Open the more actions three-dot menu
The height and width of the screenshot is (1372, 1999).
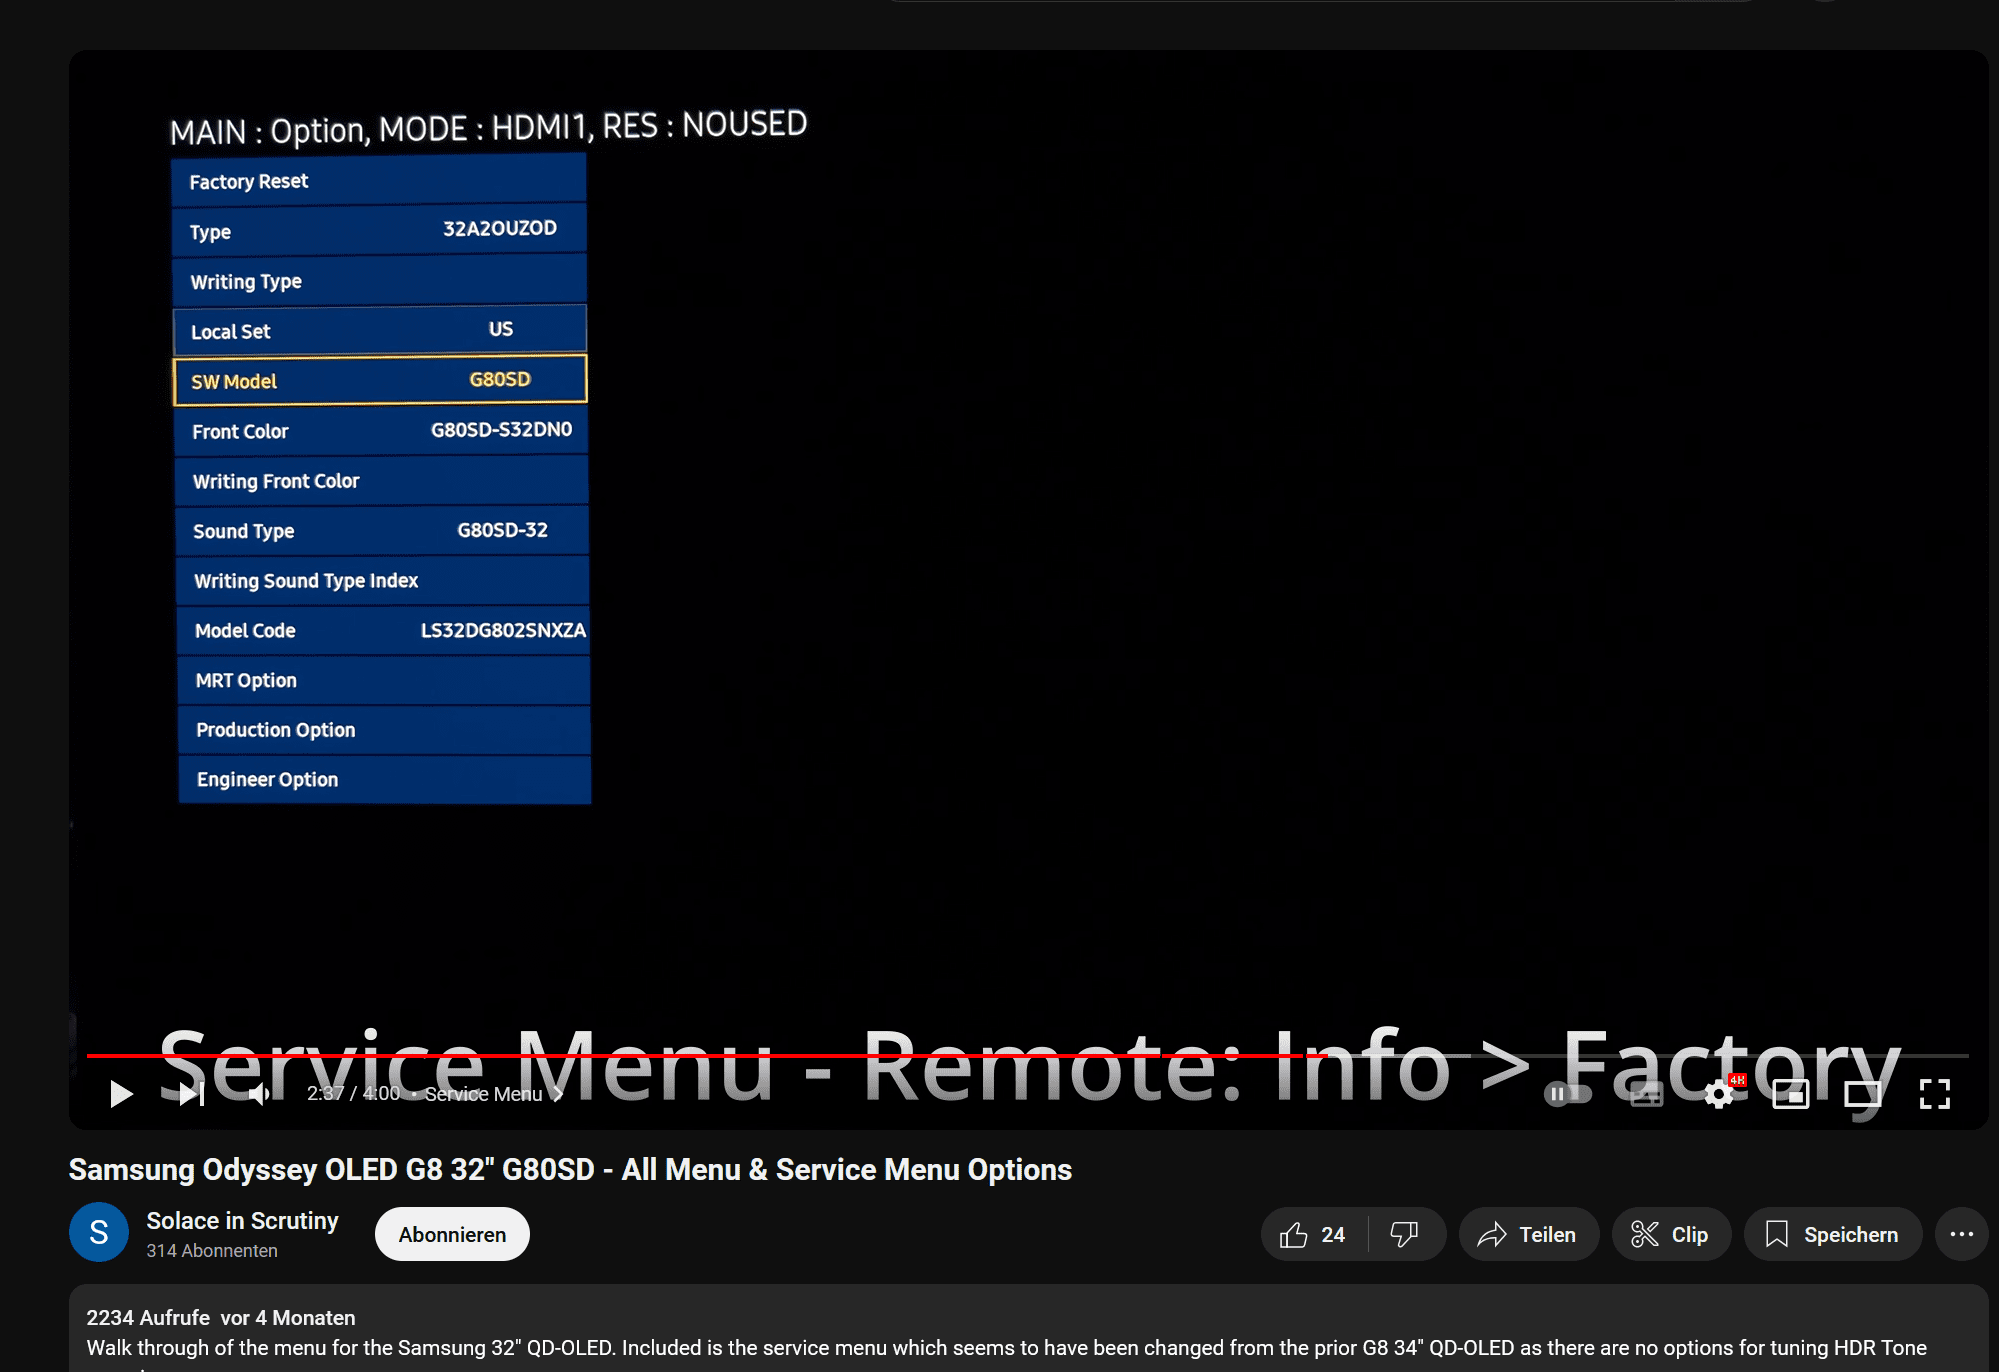click(1962, 1235)
